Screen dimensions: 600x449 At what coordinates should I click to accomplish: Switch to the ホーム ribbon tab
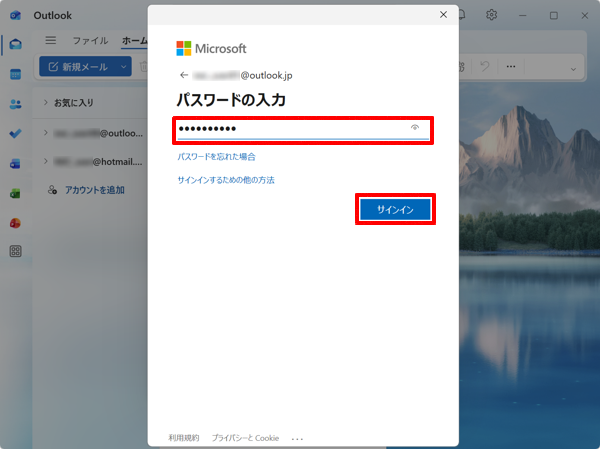pyautogui.click(x=135, y=41)
